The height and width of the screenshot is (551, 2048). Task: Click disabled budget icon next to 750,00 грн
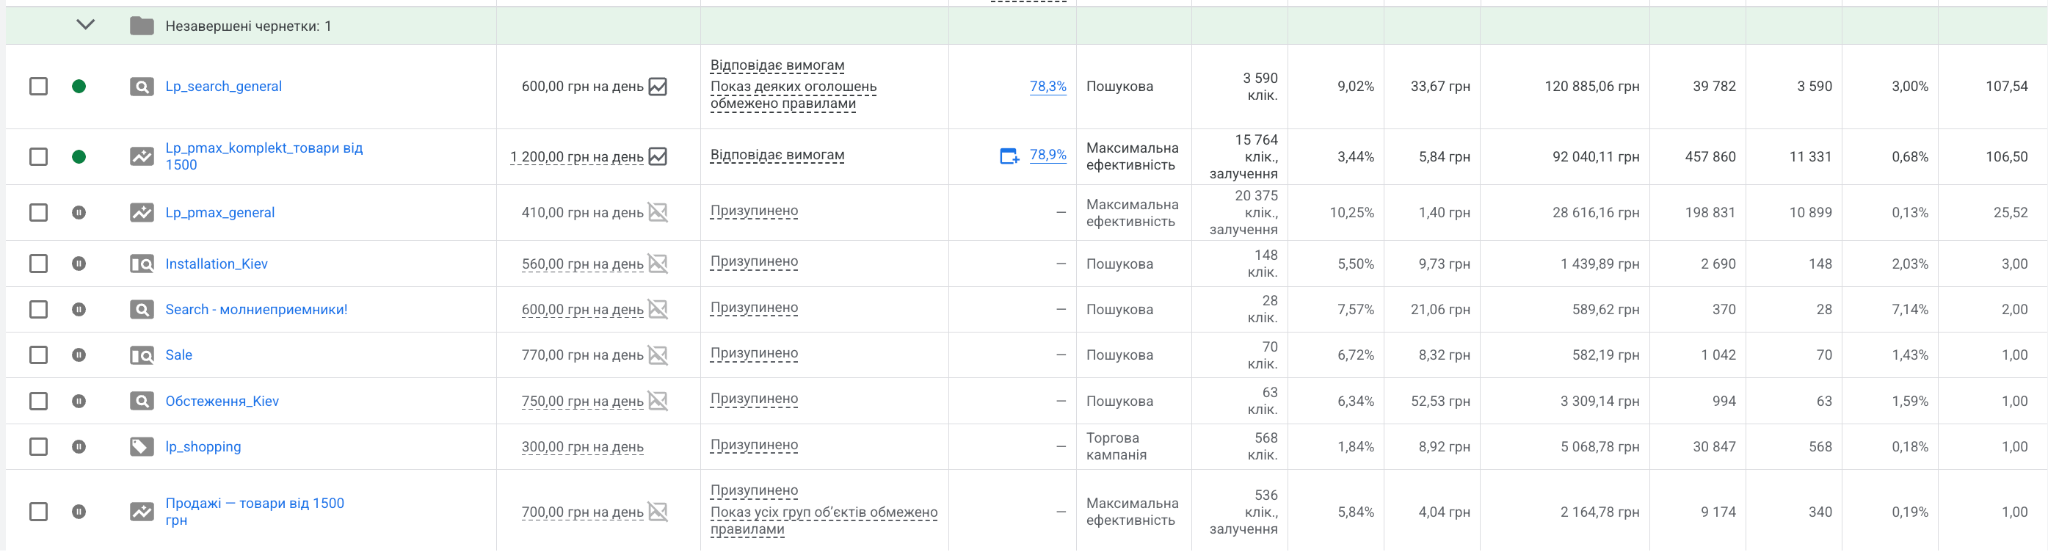(658, 401)
